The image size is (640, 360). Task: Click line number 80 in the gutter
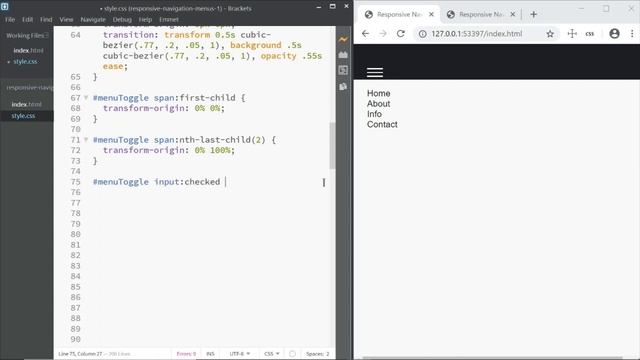[x=76, y=234]
